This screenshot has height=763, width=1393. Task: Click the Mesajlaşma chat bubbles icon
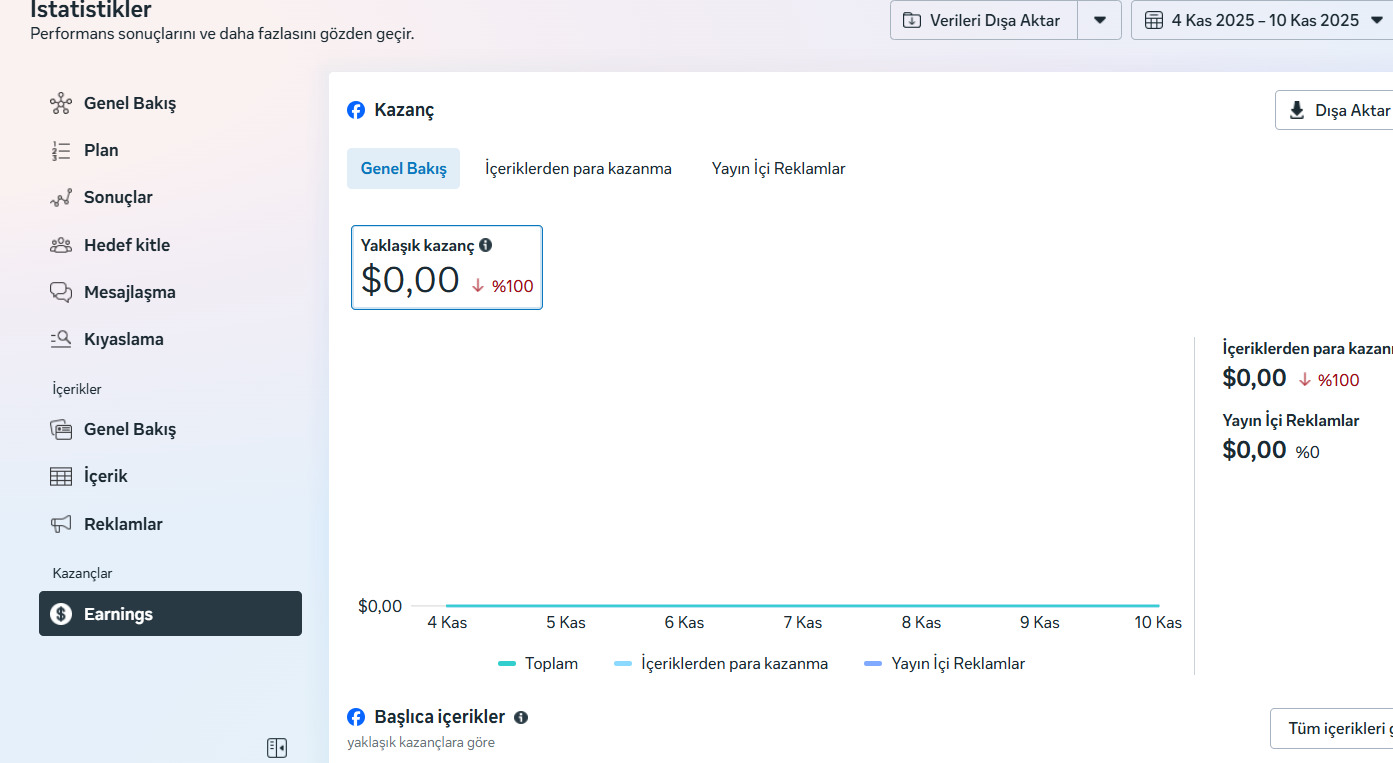61,292
